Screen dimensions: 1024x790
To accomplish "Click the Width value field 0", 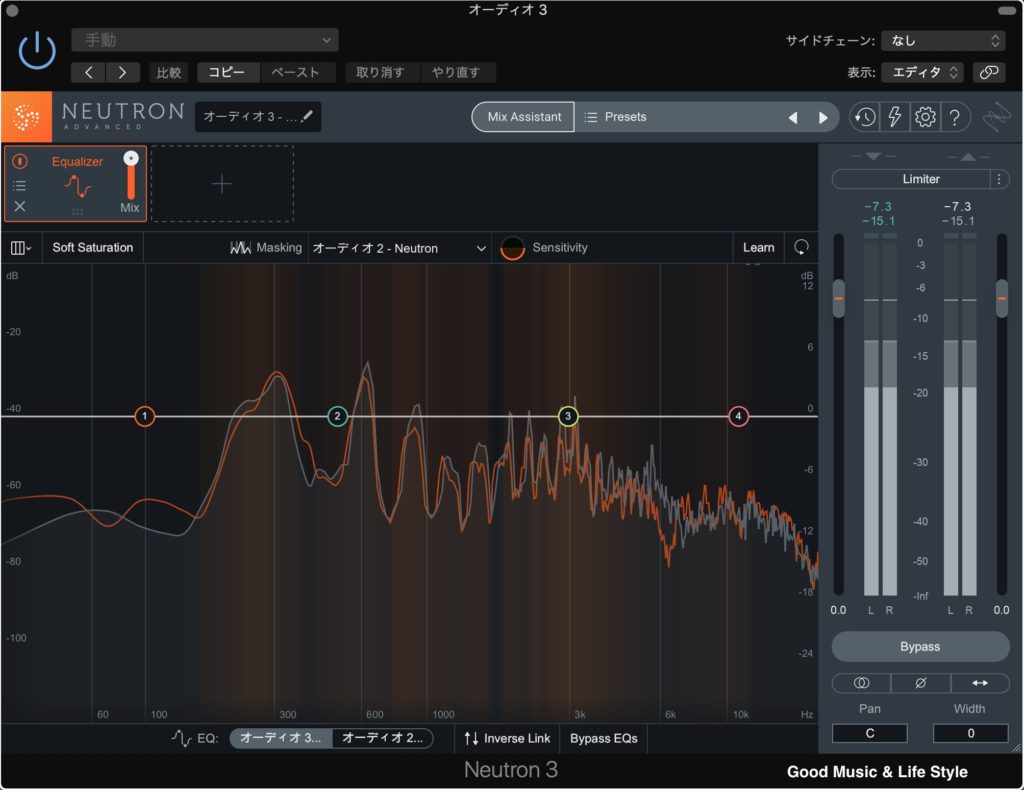I will pos(970,733).
